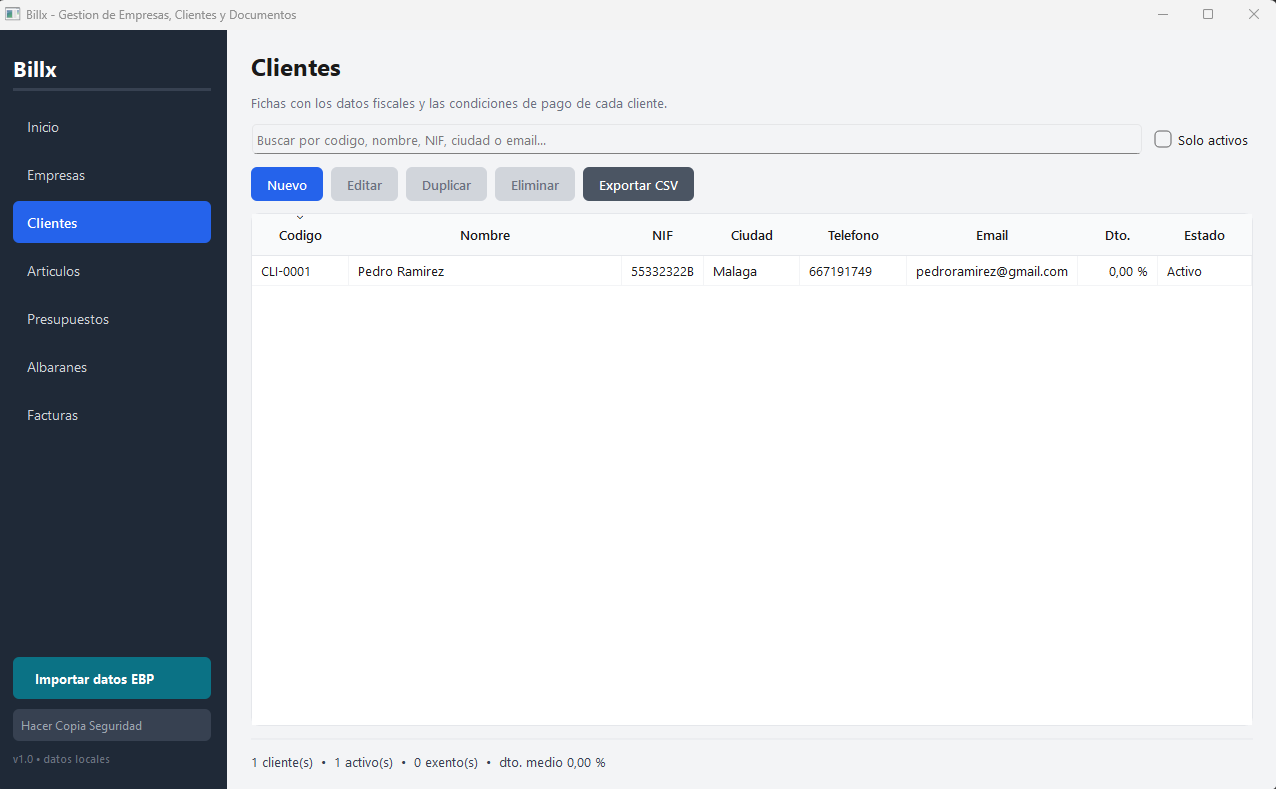Open the Inicio section
The image size is (1276, 789).
(x=112, y=127)
